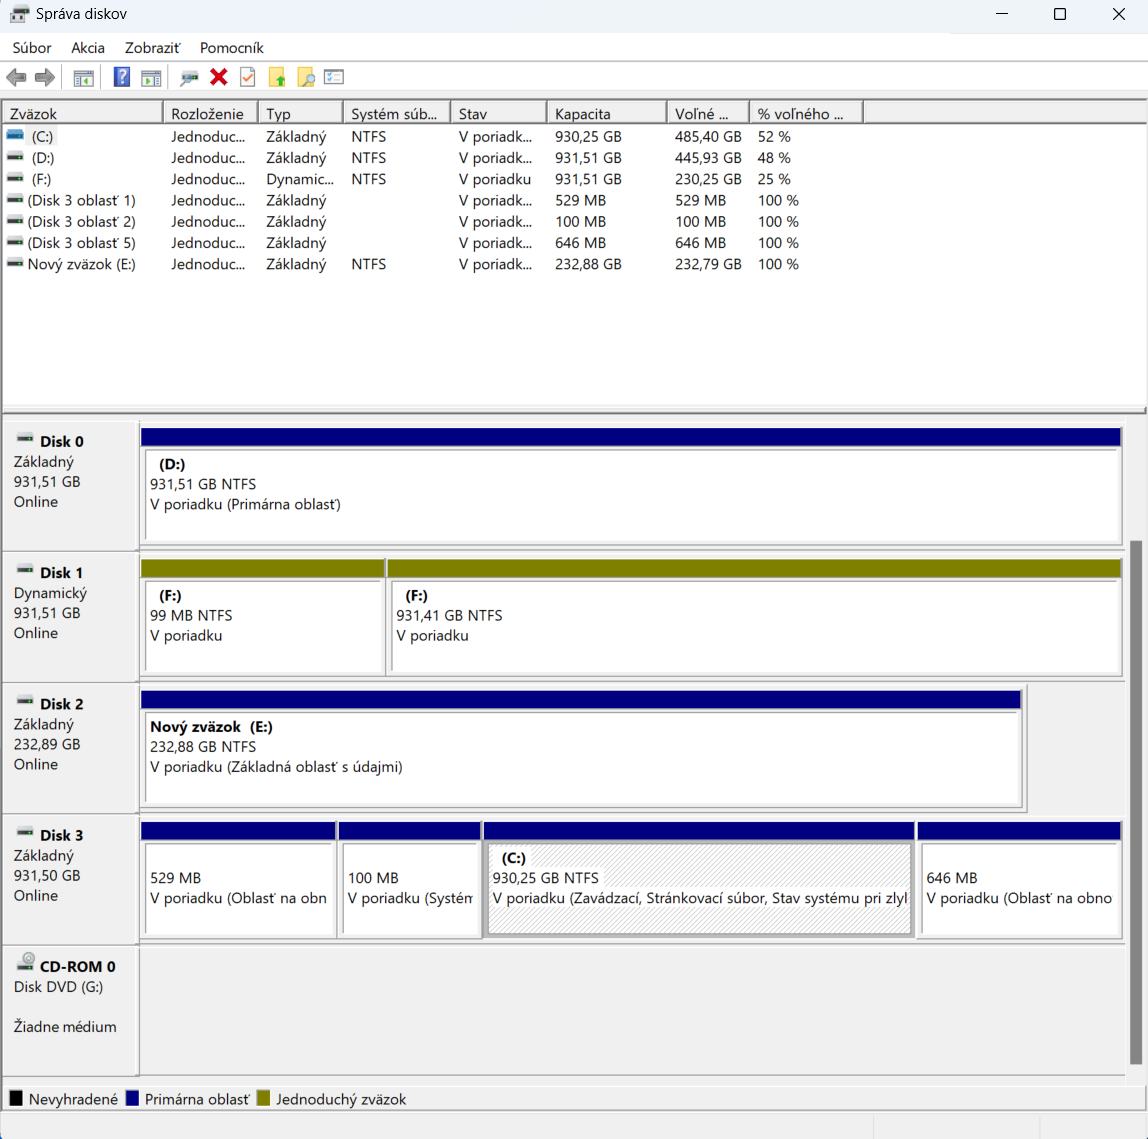1148x1139 pixels.
Task: Select the 100 MB partition on Disk 3
Action: point(409,881)
